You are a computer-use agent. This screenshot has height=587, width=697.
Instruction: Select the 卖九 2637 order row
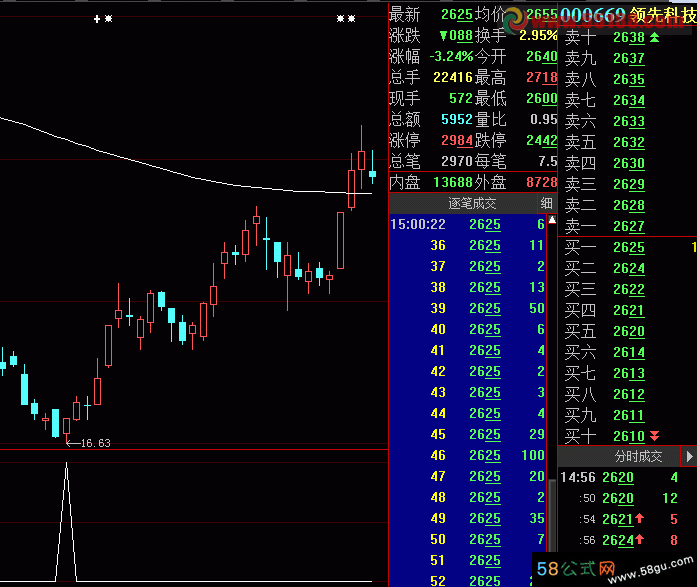click(x=627, y=58)
